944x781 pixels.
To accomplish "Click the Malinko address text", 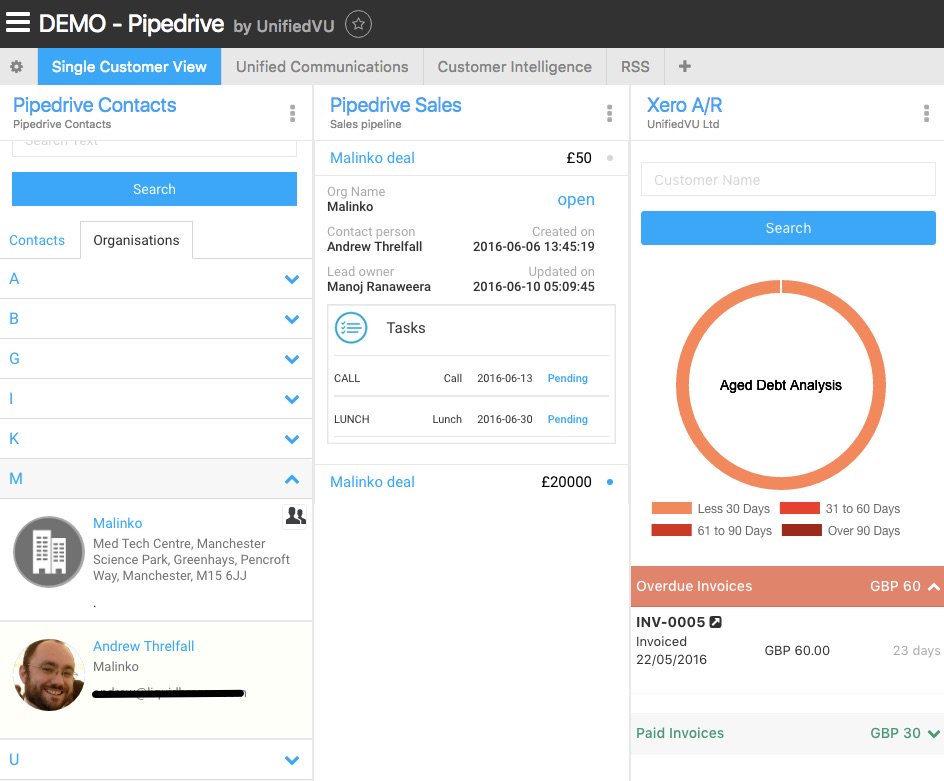I will (x=191, y=559).
